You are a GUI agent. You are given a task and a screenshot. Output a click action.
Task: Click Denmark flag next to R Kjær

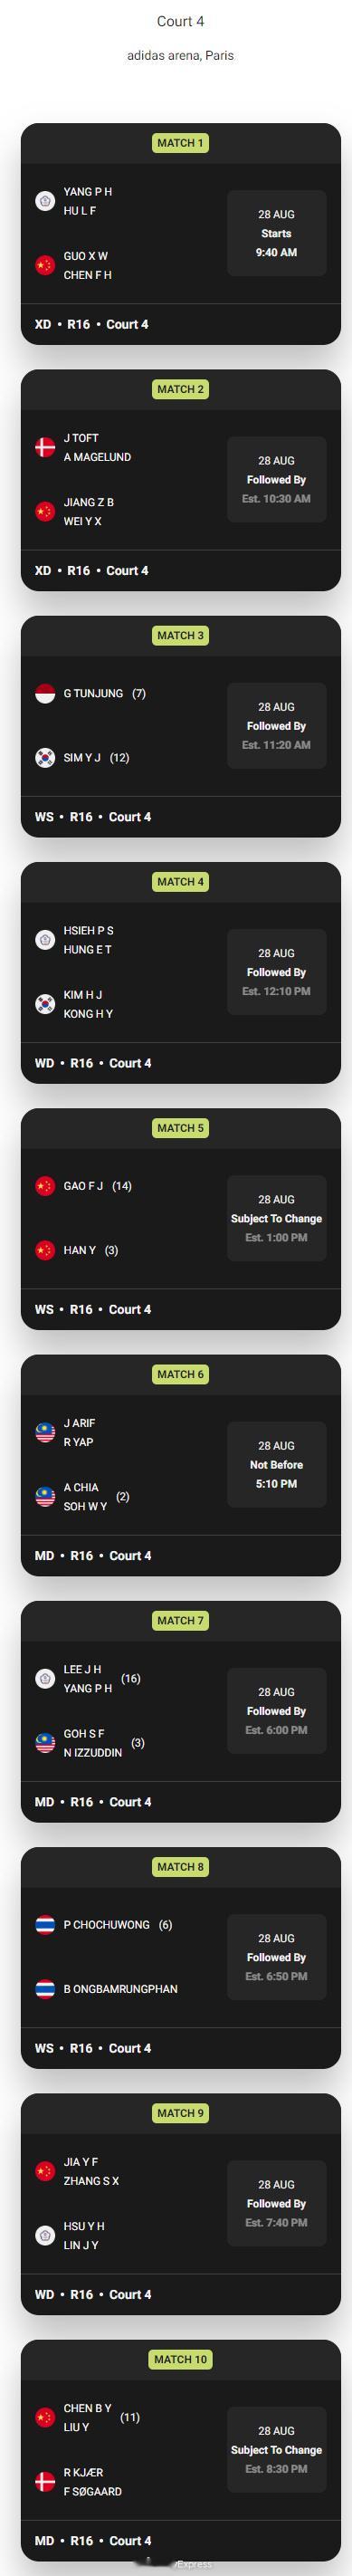click(x=45, y=2481)
